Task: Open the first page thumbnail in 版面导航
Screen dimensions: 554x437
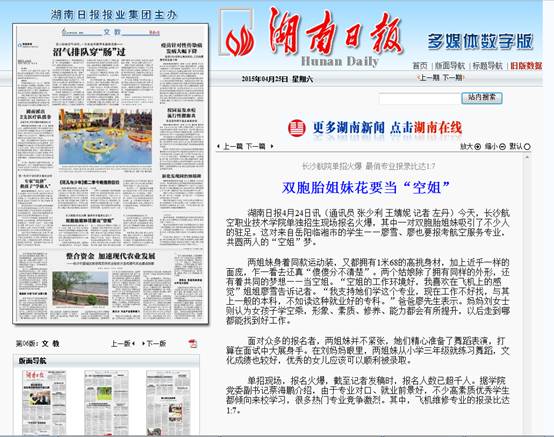Action: point(44,402)
